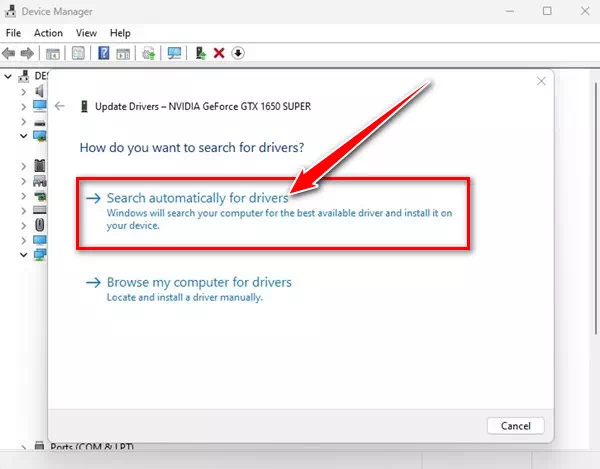Expand the mouse category chevron
Viewport: 600px width, 469px height.
(24, 226)
